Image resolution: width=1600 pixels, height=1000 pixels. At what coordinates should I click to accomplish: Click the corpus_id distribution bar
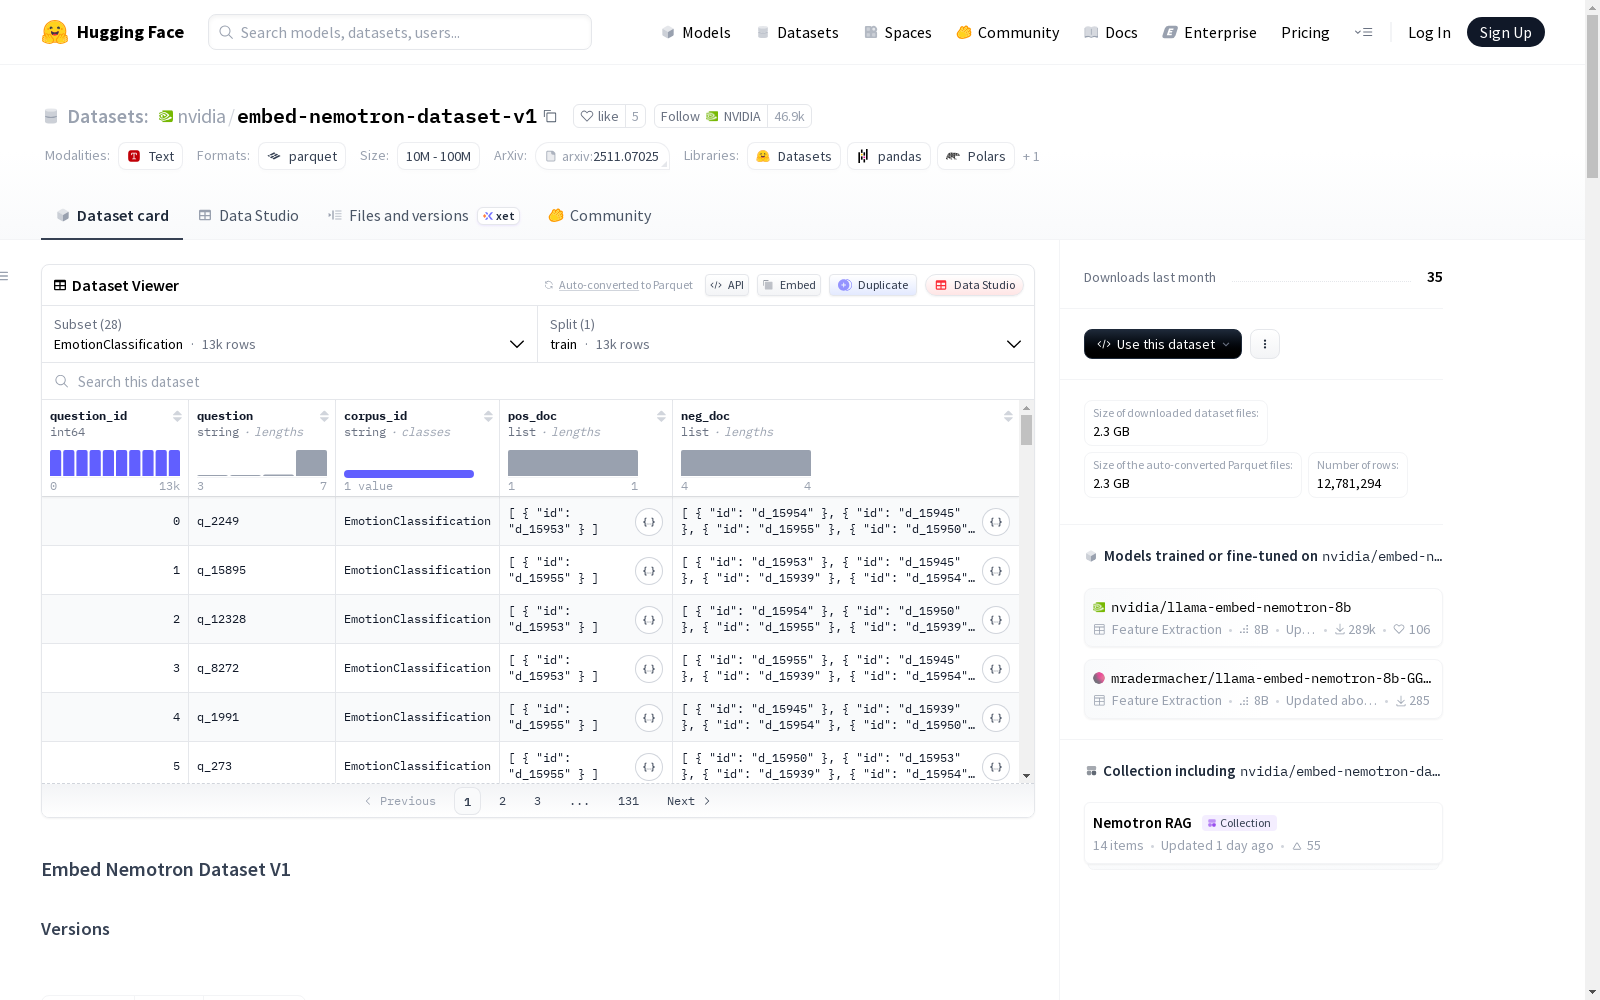pyautogui.click(x=409, y=474)
